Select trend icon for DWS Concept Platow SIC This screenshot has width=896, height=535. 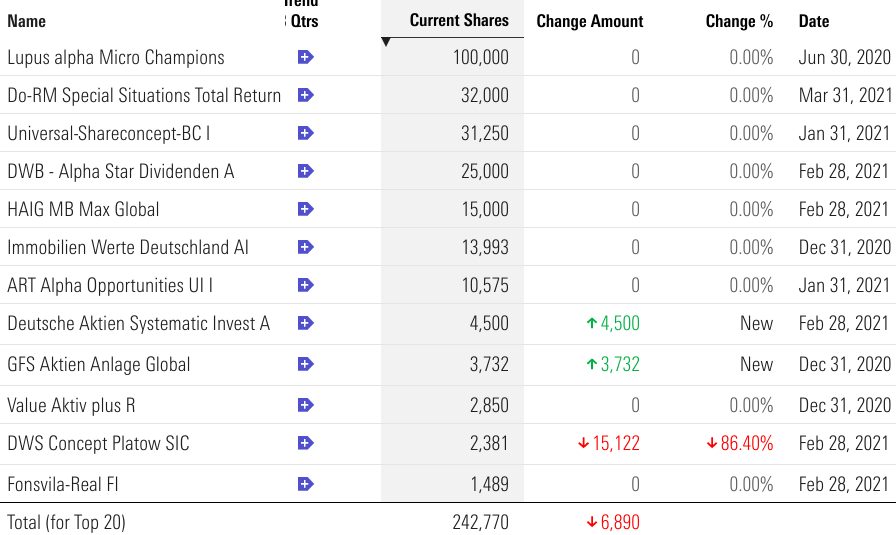[x=306, y=443]
